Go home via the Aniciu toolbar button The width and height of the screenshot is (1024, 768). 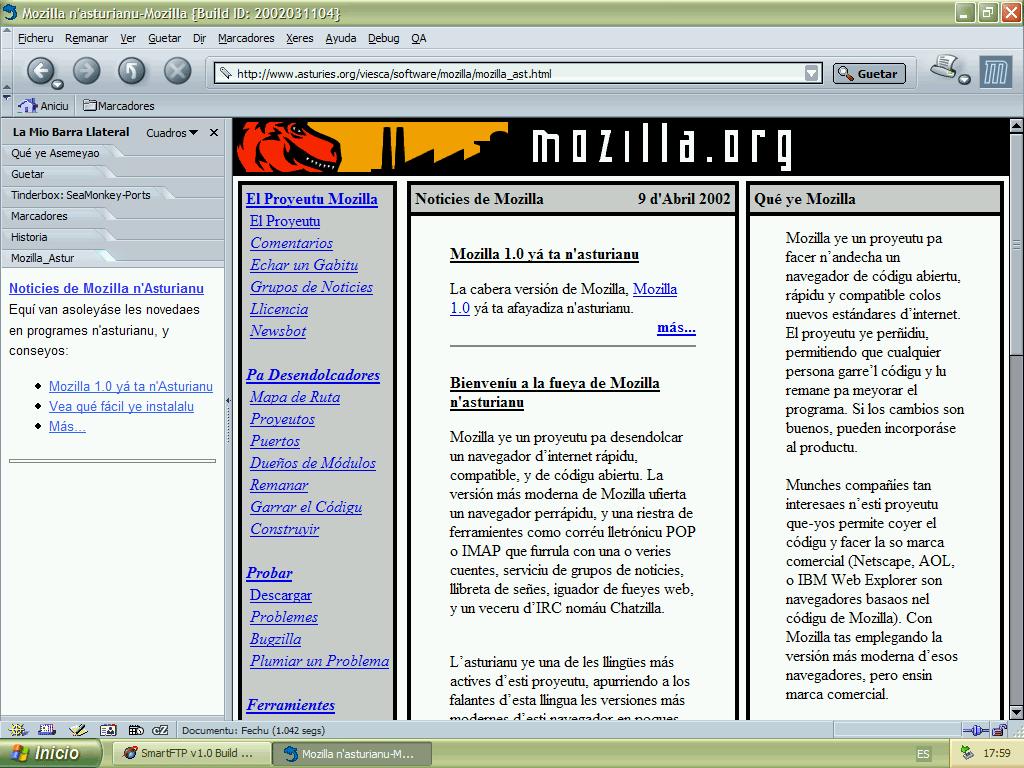tap(43, 106)
